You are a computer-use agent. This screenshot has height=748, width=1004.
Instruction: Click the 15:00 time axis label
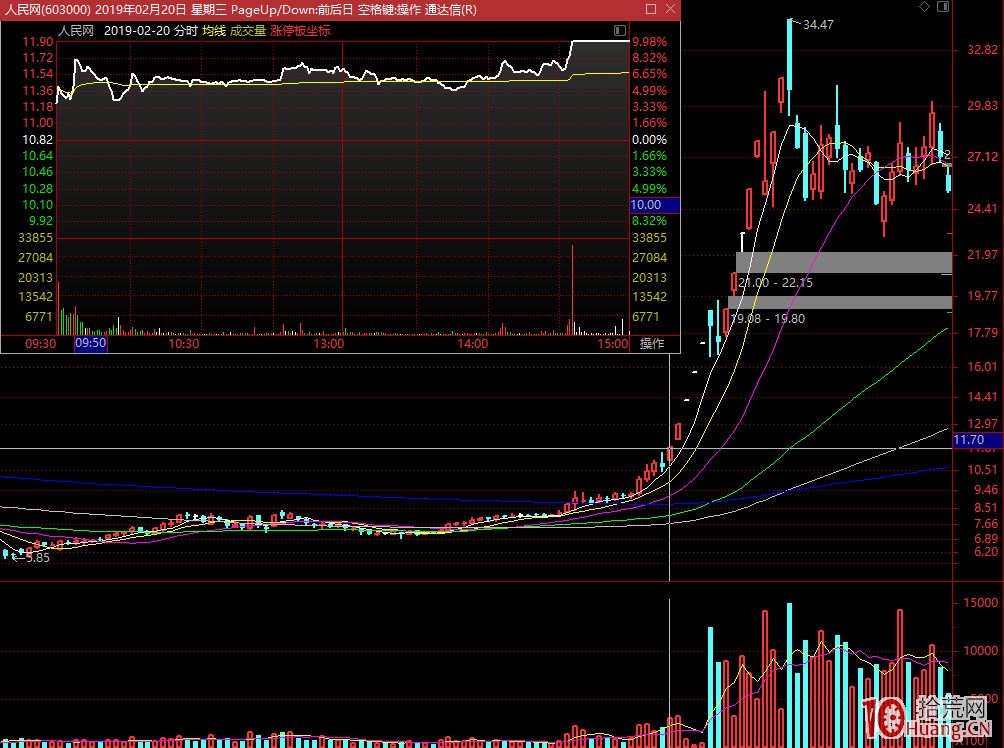pyautogui.click(x=613, y=344)
